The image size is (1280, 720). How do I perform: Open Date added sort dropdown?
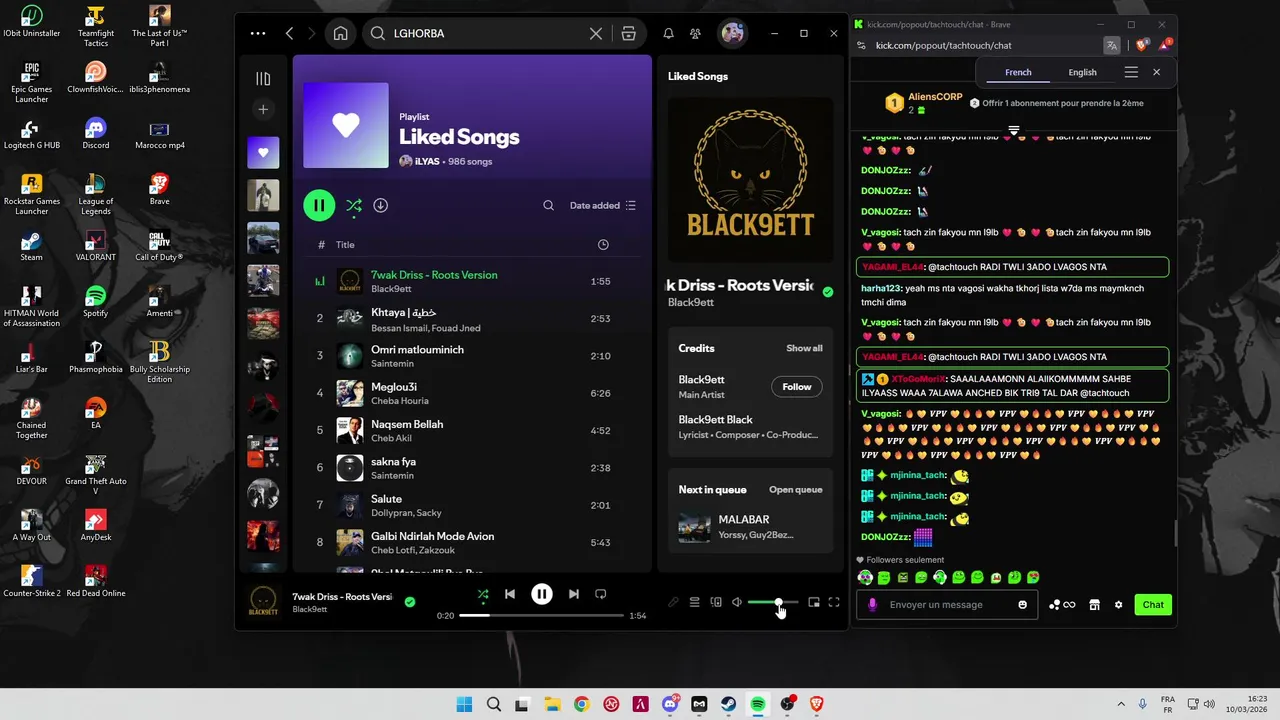(602, 205)
